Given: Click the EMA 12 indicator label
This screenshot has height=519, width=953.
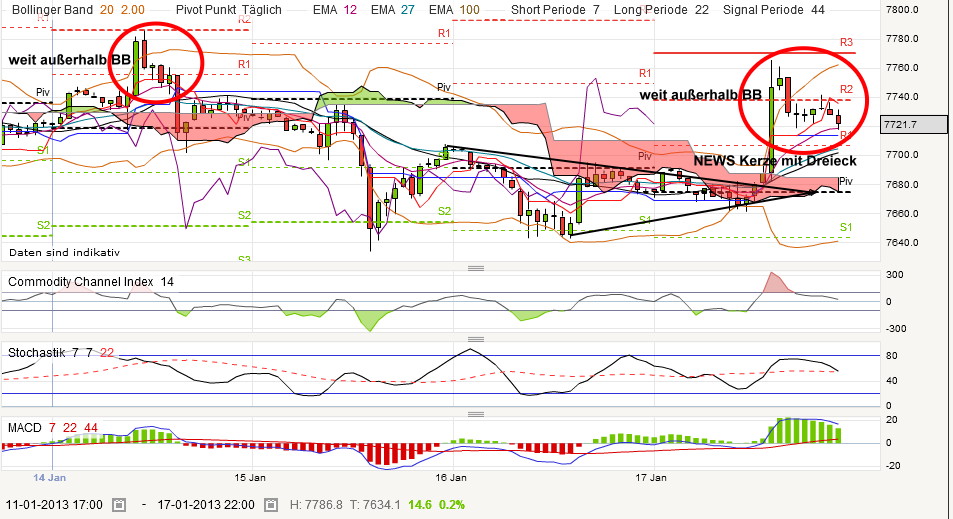Looking at the screenshot, I should pyautogui.click(x=335, y=10).
